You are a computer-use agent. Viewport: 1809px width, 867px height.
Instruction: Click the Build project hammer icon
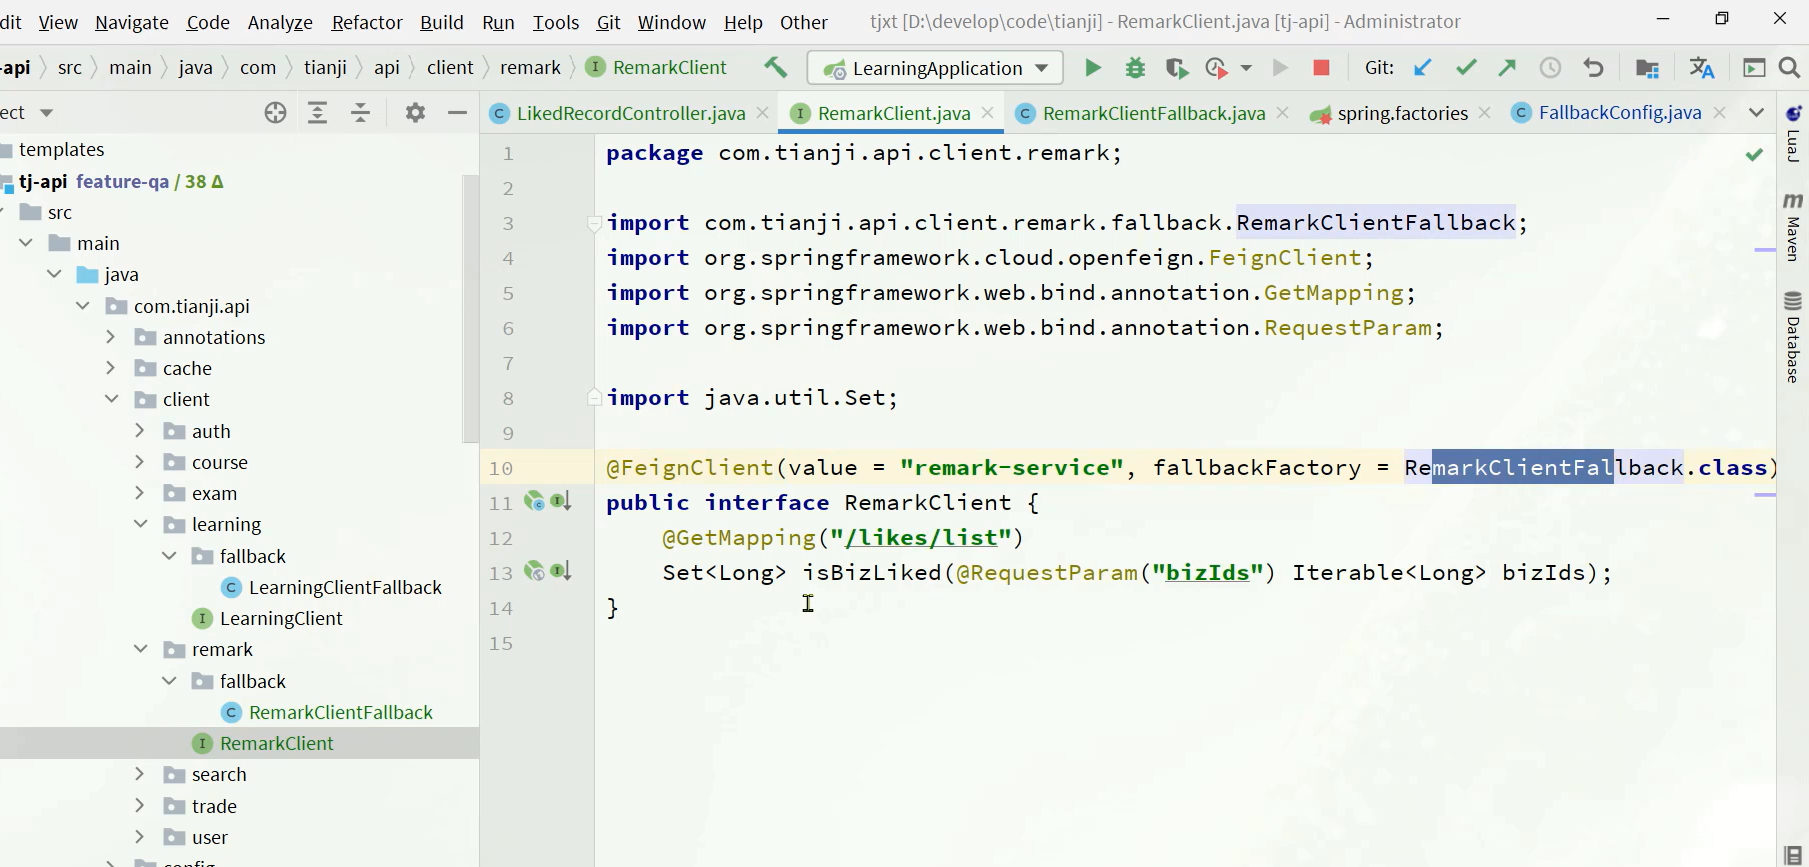[x=775, y=68]
